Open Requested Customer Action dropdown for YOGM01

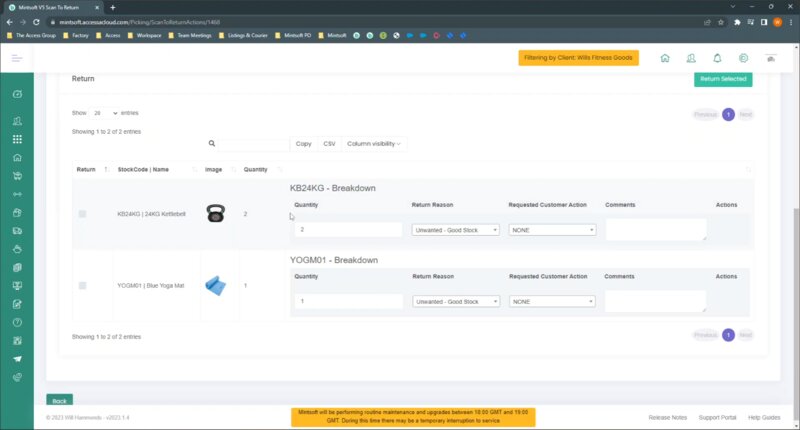pos(552,301)
